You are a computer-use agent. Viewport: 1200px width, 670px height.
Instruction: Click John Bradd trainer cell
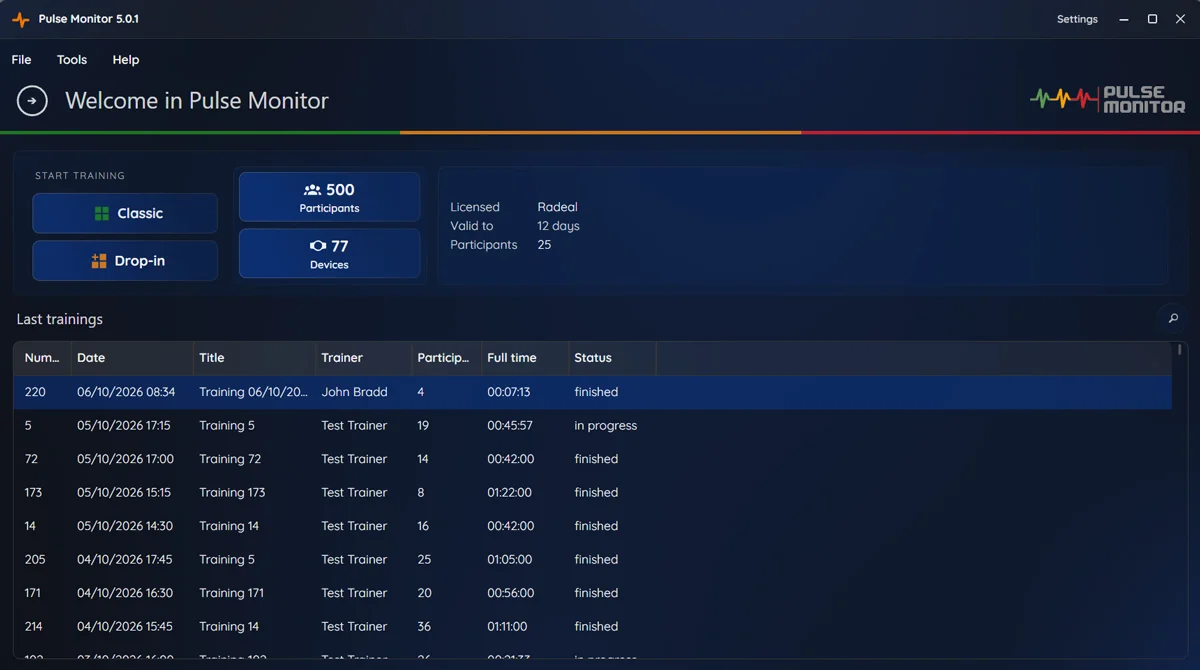pos(354,392)
